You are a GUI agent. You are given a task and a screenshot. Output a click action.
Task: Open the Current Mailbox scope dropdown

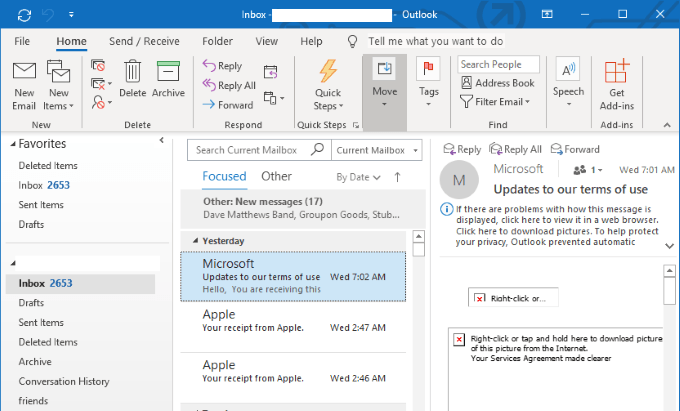coord(377,150)
